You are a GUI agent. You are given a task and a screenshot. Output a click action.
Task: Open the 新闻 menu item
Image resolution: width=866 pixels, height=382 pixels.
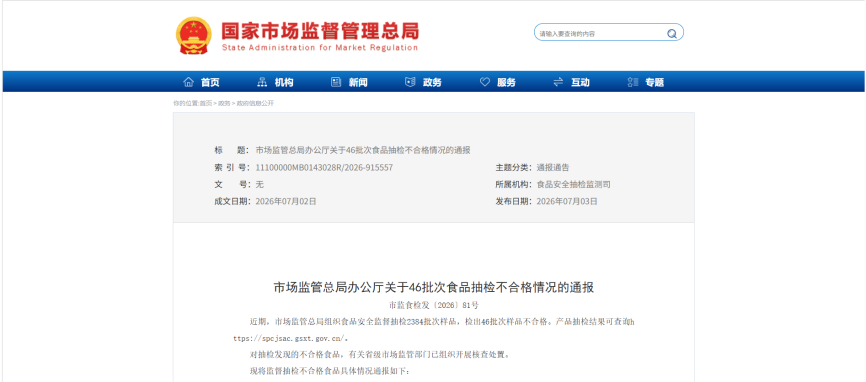[358, 82]
